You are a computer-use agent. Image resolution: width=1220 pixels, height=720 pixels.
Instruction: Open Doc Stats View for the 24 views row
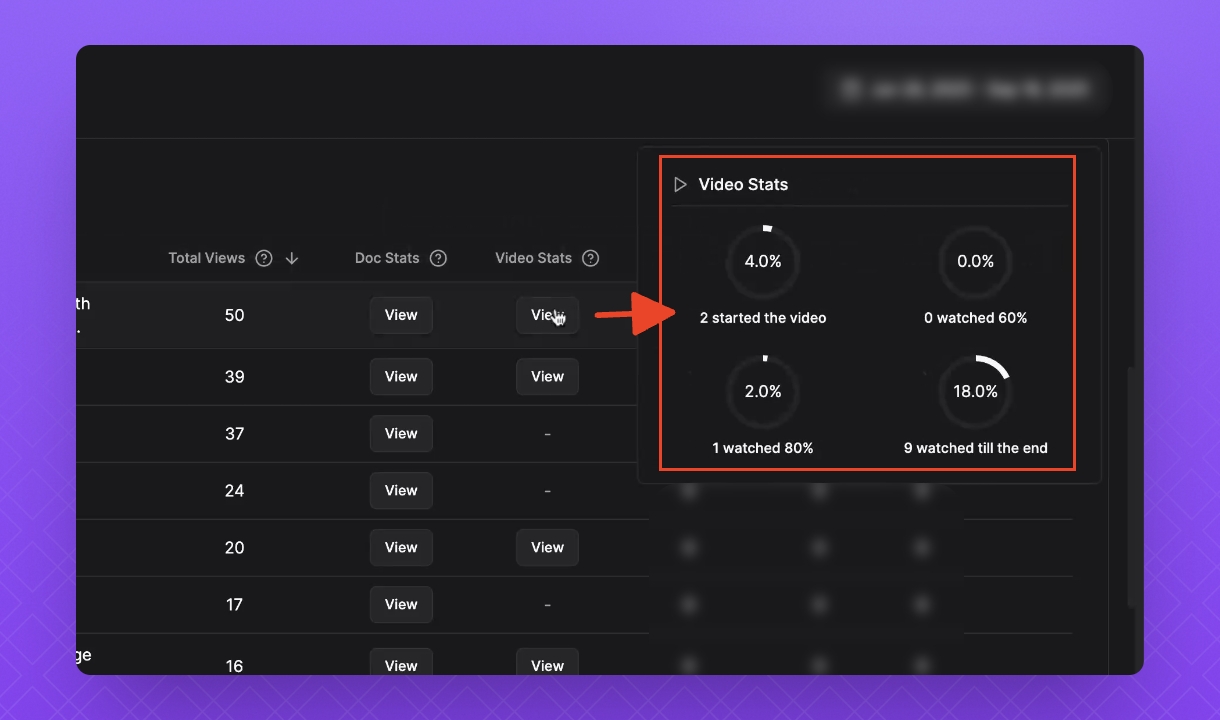[401, 491]
